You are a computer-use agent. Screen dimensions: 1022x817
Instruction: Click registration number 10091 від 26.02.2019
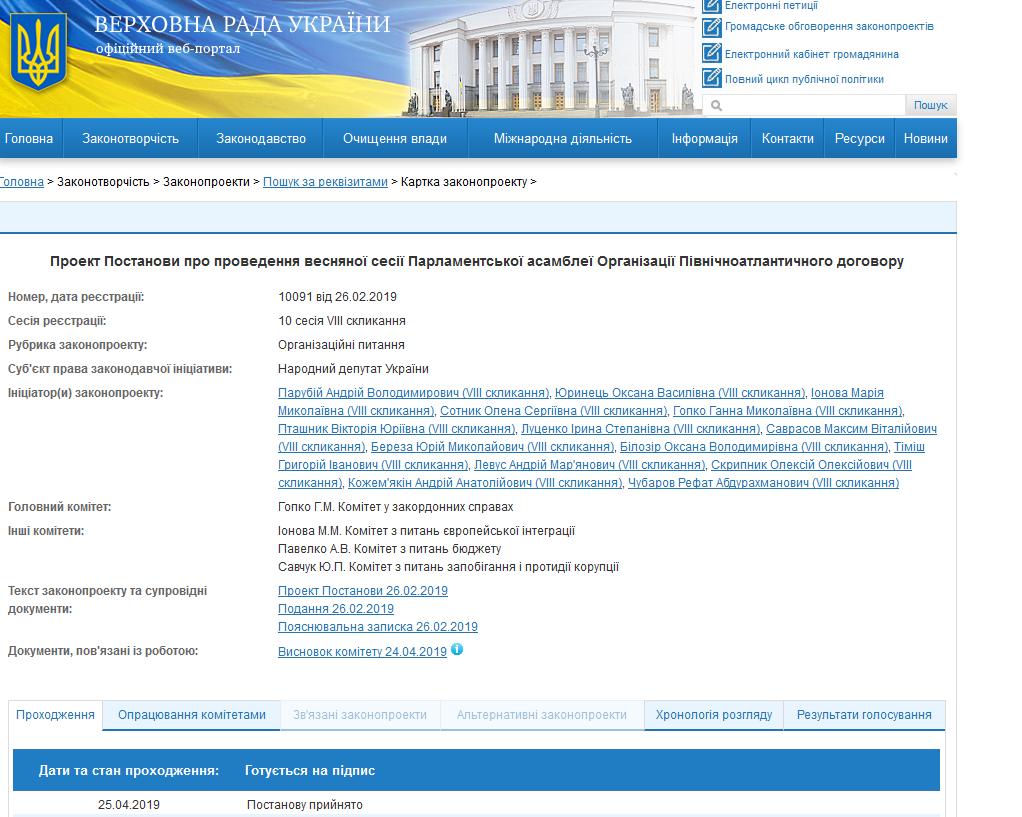[337, 297]
